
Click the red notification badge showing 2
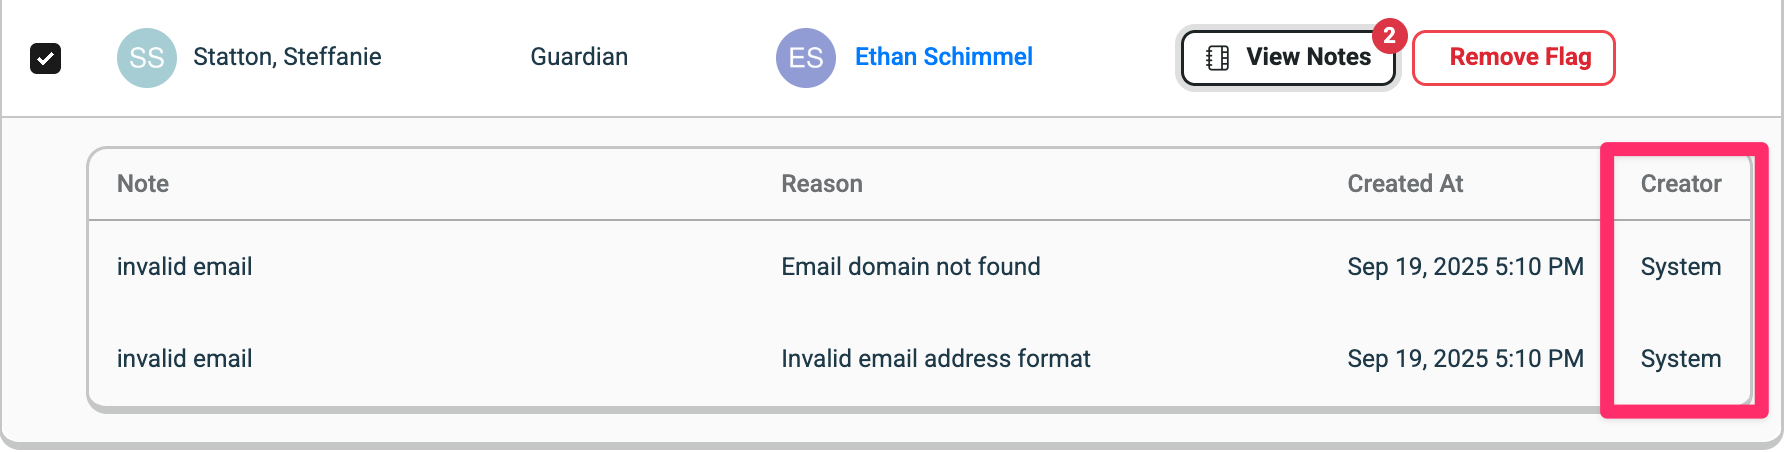[x=1388, y=36]
